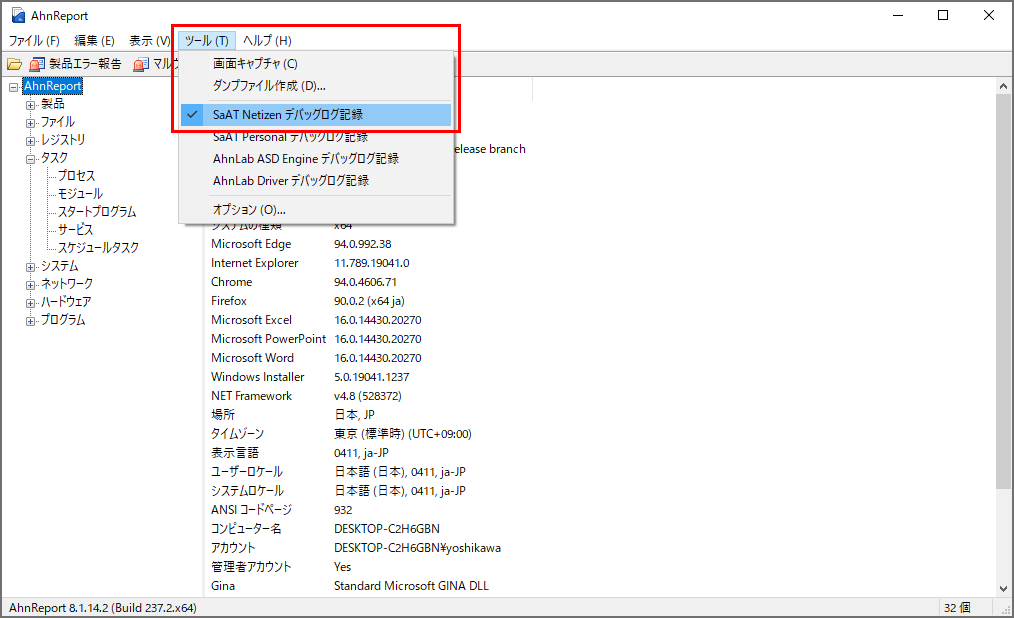This screenshot has width=1014, height=618.
Task: Collapse the AhnReport root node
Action: tap(14, 87)
